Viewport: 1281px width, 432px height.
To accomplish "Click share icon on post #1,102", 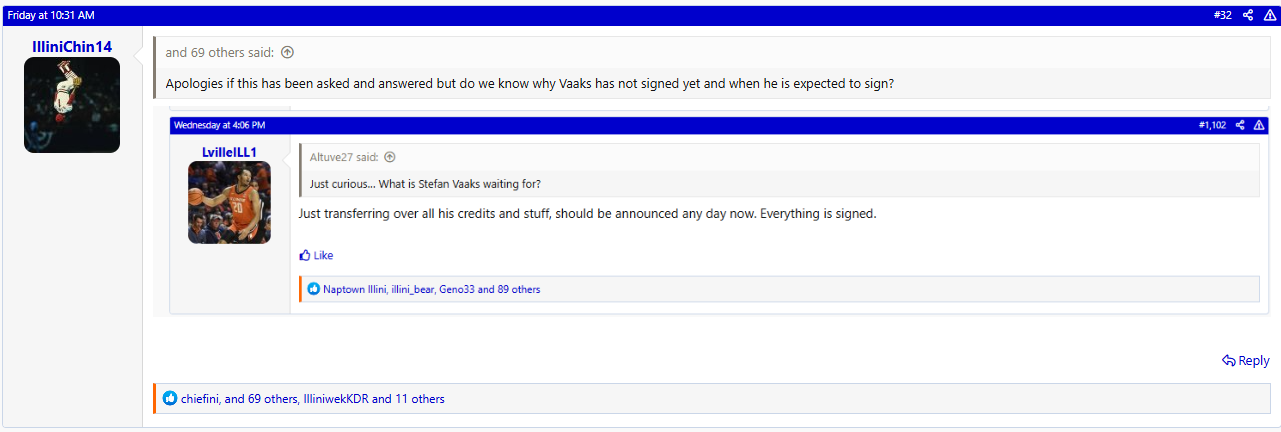I will (x=1240, y=125).
